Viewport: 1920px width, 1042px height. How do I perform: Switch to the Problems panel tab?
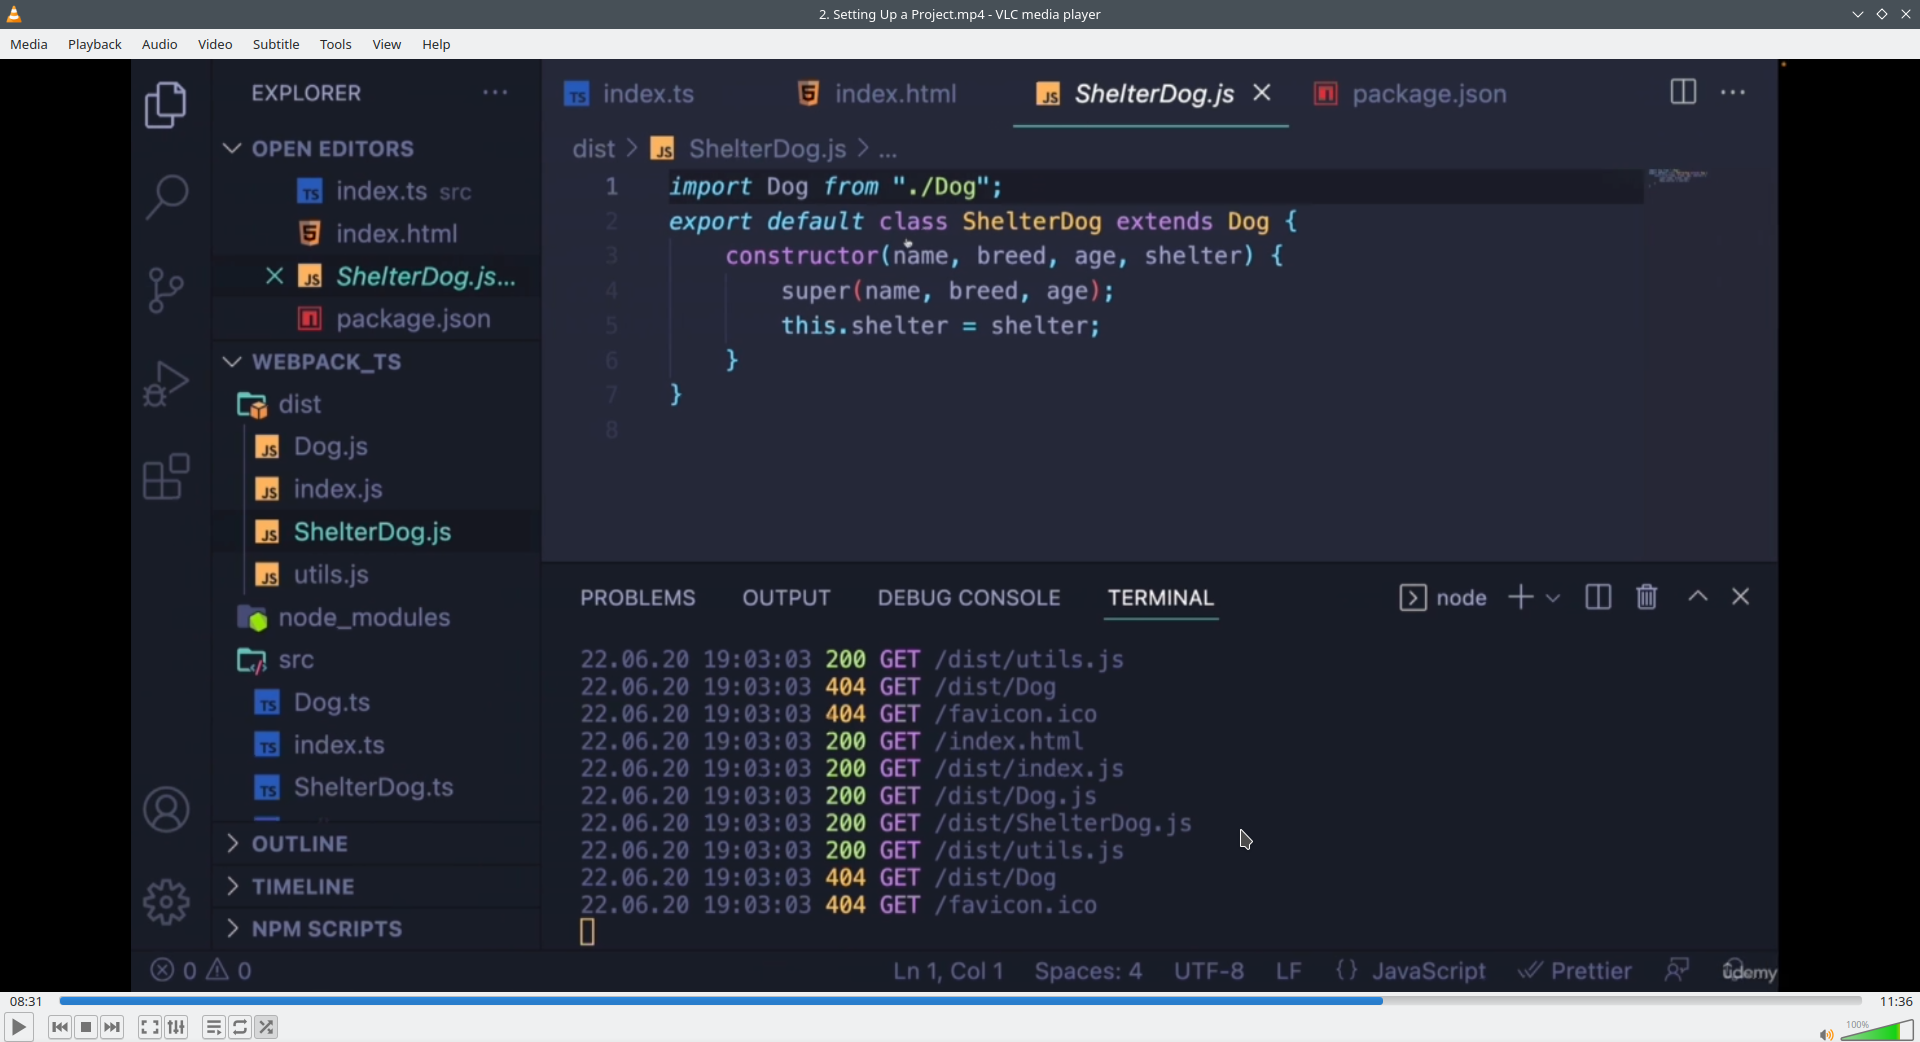(x=638, y=598)
